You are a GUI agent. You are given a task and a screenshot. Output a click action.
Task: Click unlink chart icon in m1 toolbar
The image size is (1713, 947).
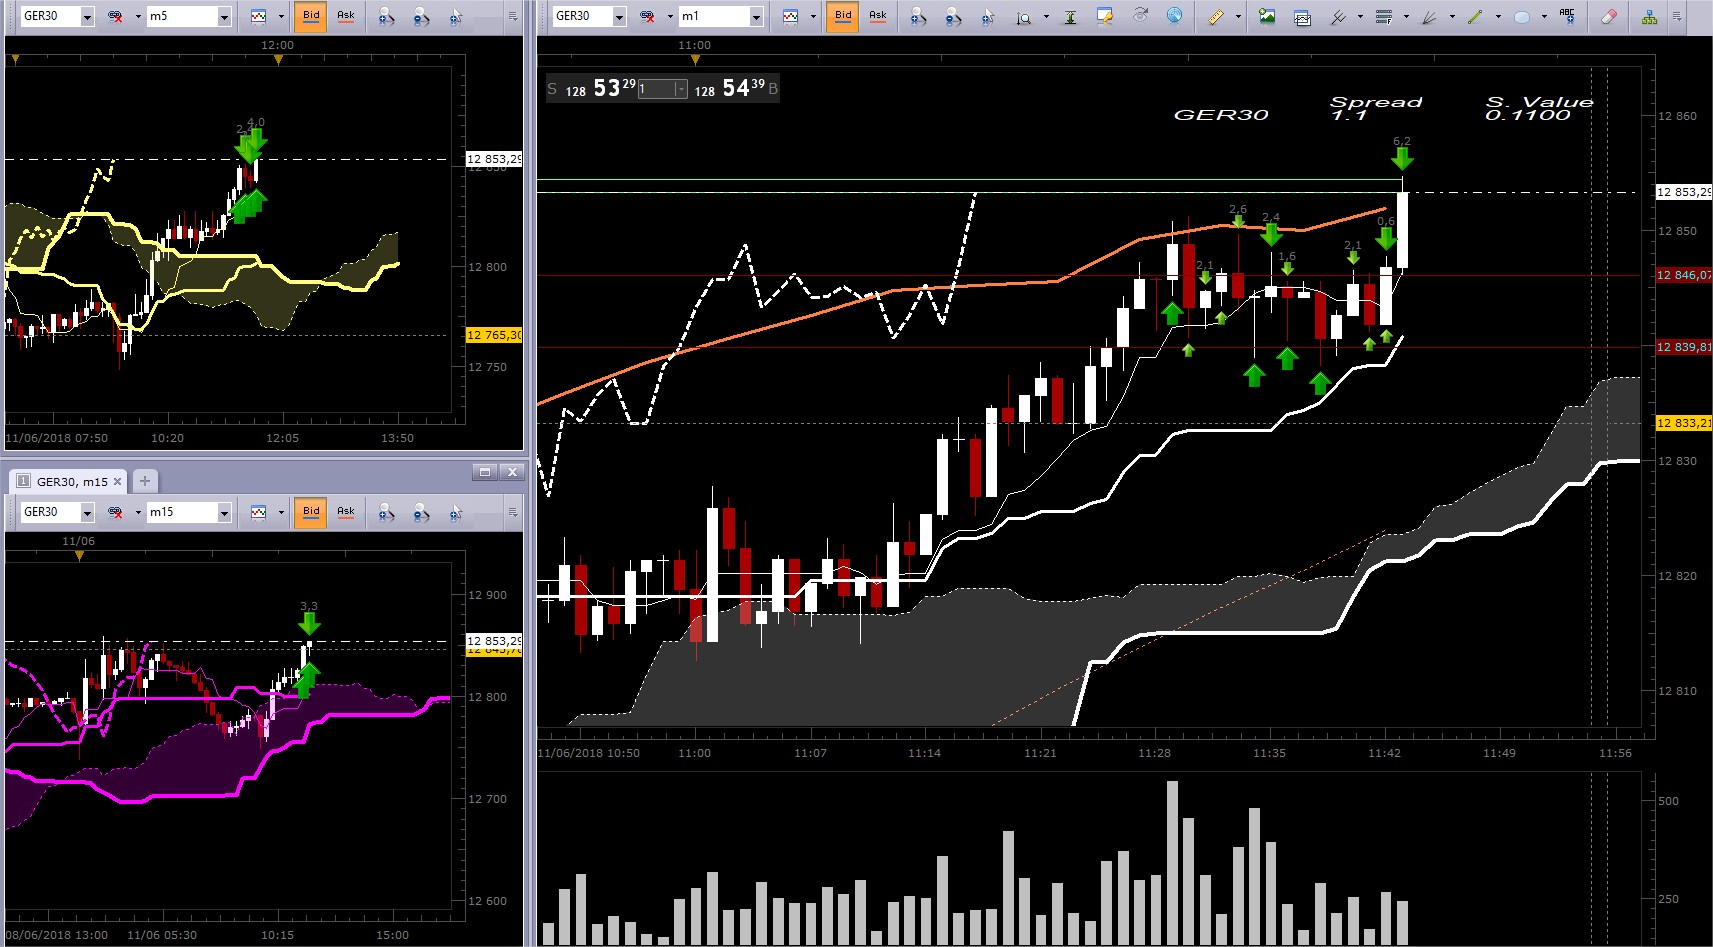pos(647,16)
